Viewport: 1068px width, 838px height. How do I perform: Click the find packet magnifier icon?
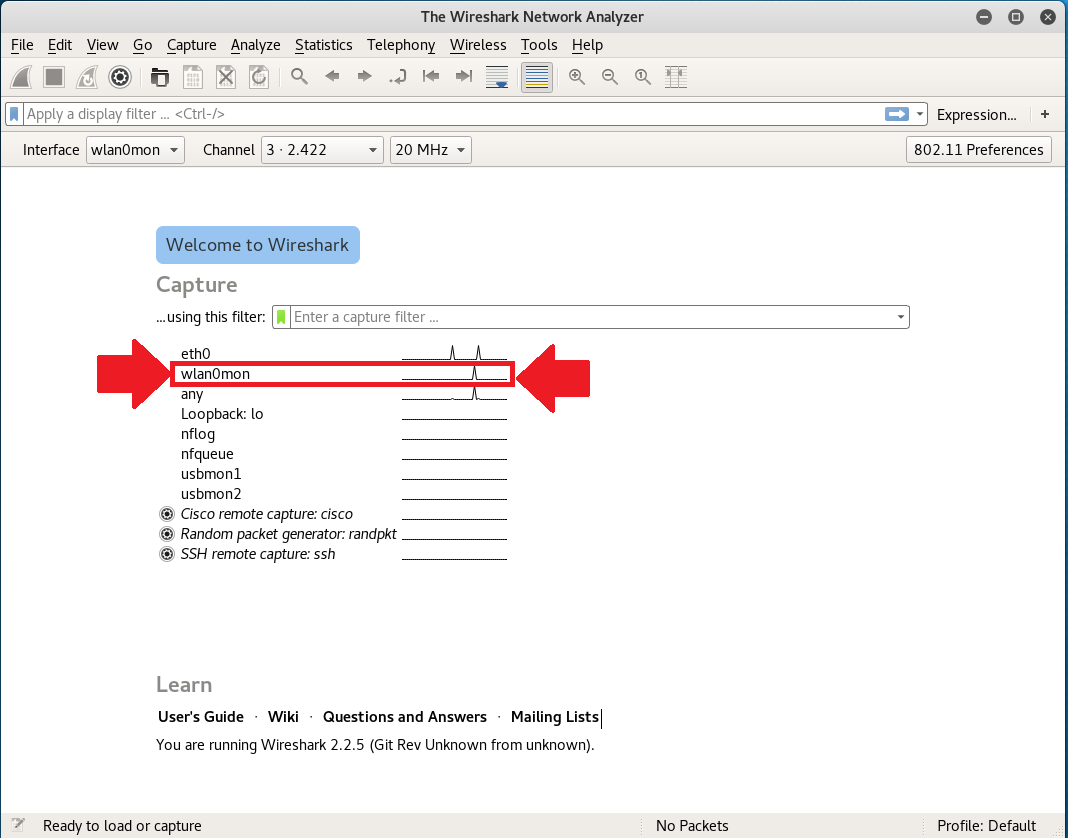[x=299, y=76]
